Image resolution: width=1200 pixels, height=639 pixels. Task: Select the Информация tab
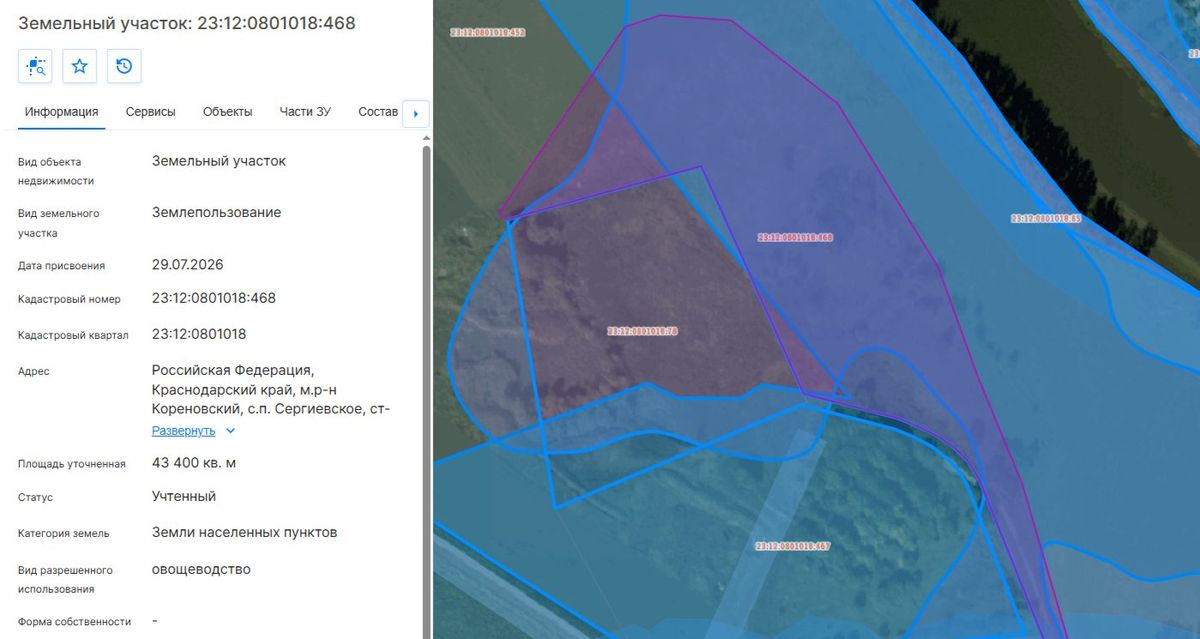coord(62,112)
